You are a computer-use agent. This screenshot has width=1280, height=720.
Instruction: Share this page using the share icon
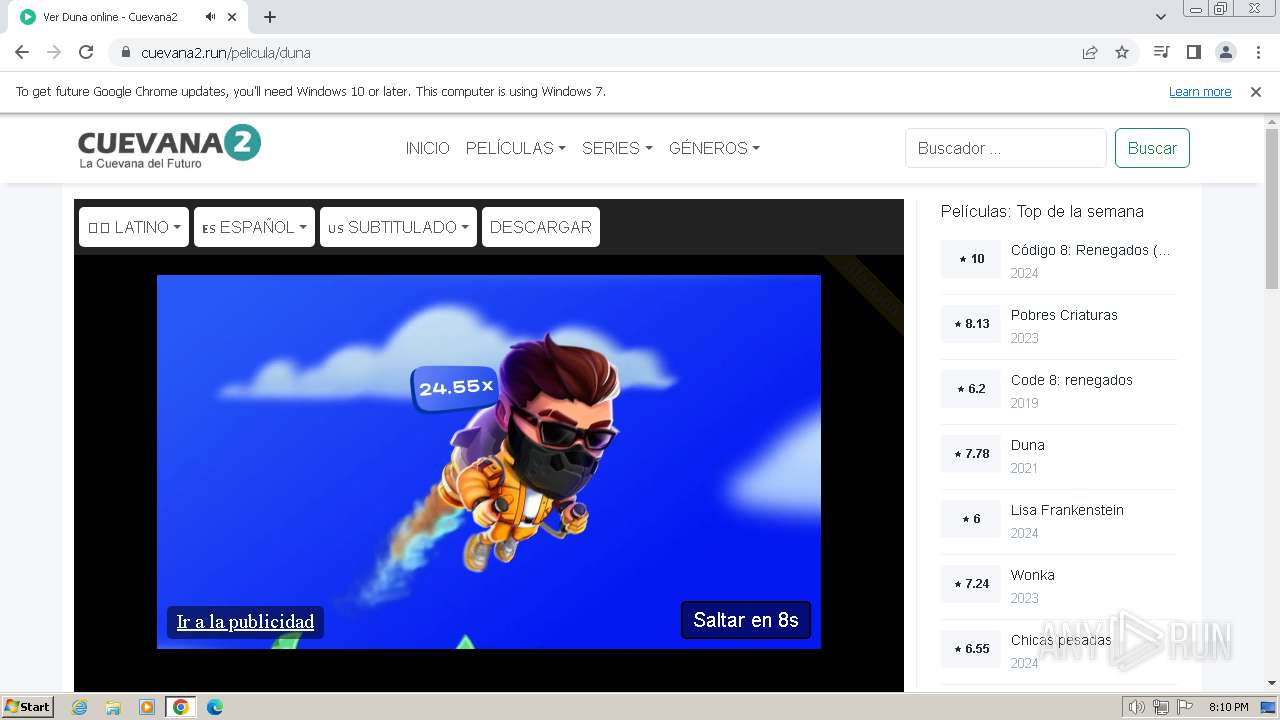point(1090,52)
